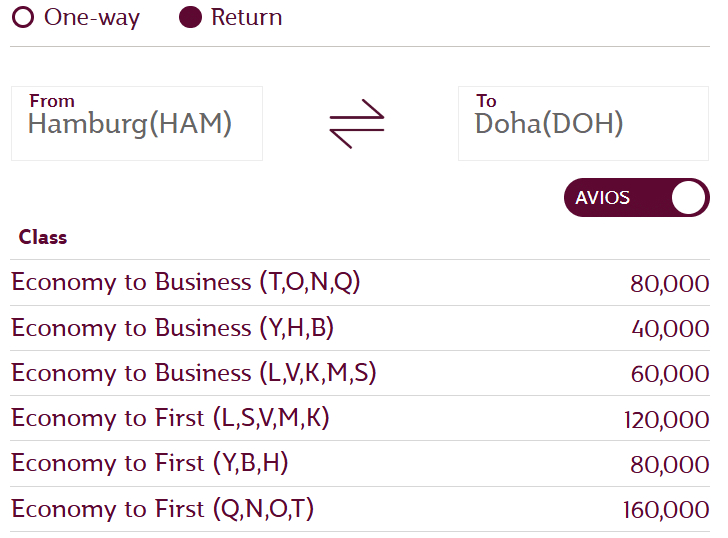Click the To Doha(DOH) field

coord(583,123)
